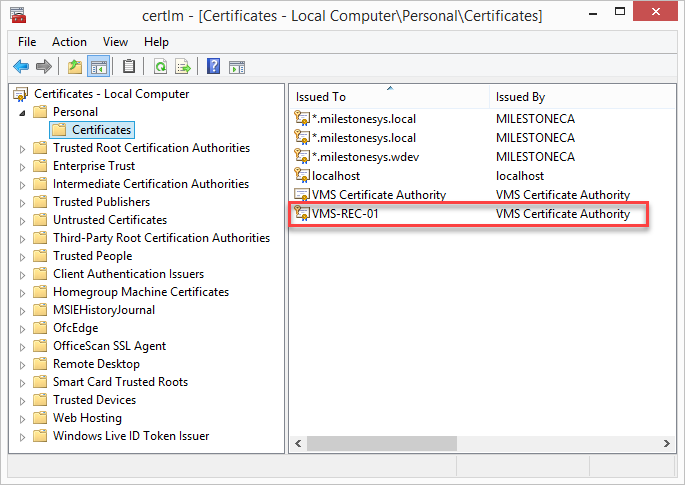This screenshot has width=685, height=485.
Task: Click the Back arrow in the toolbar
Action: click(21, 67)
